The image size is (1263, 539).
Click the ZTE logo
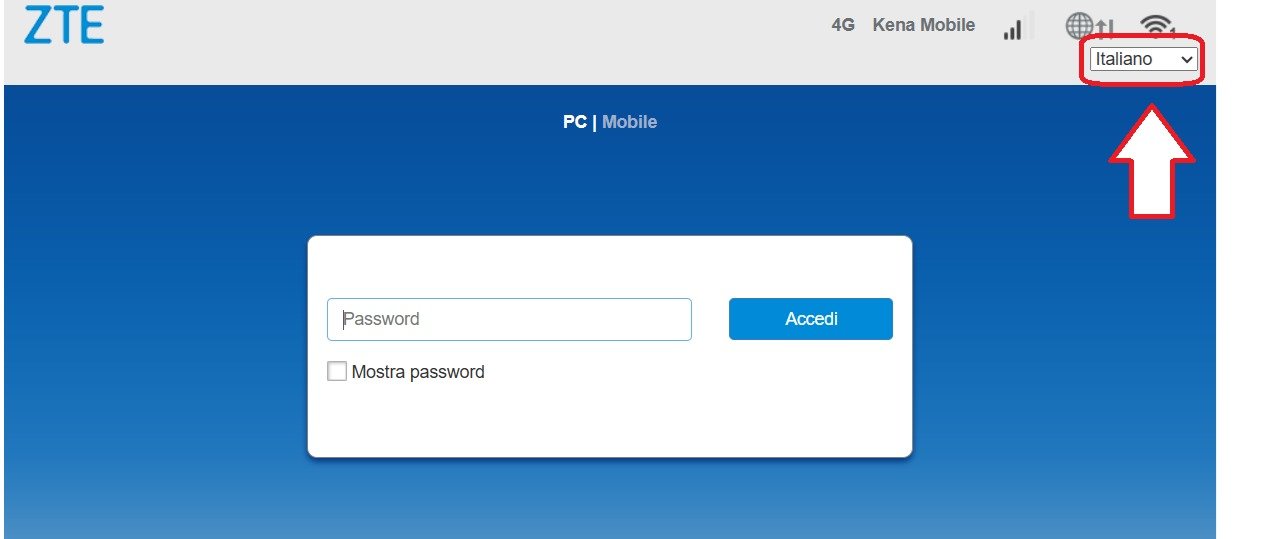(64, 26)
